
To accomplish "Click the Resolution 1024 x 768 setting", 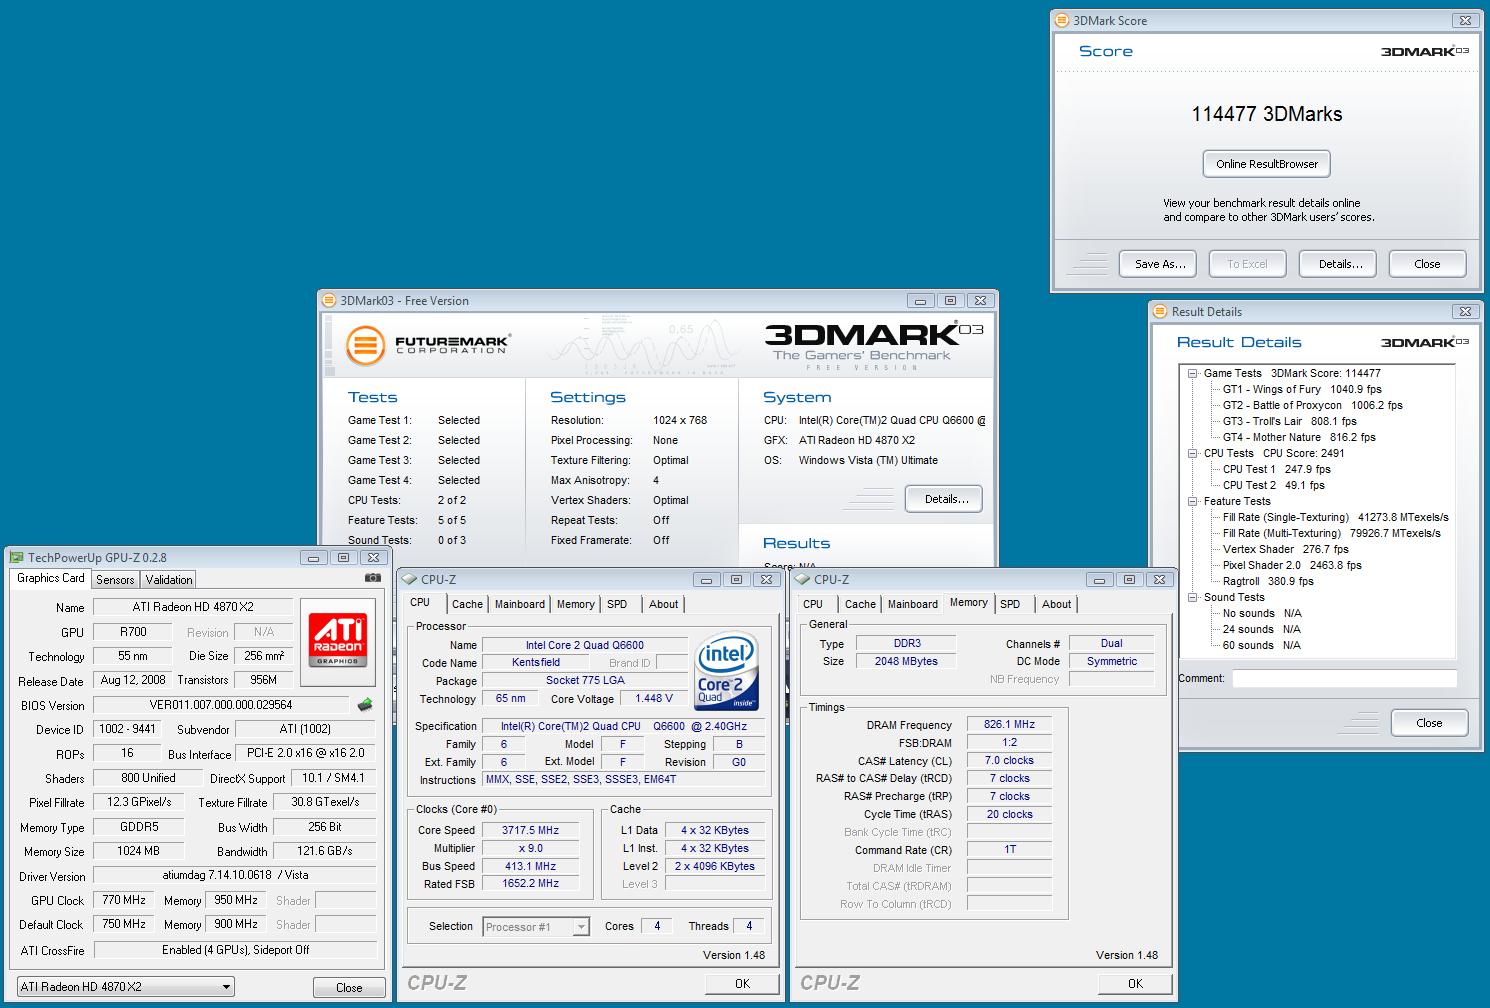I will (x=679, y=420).
